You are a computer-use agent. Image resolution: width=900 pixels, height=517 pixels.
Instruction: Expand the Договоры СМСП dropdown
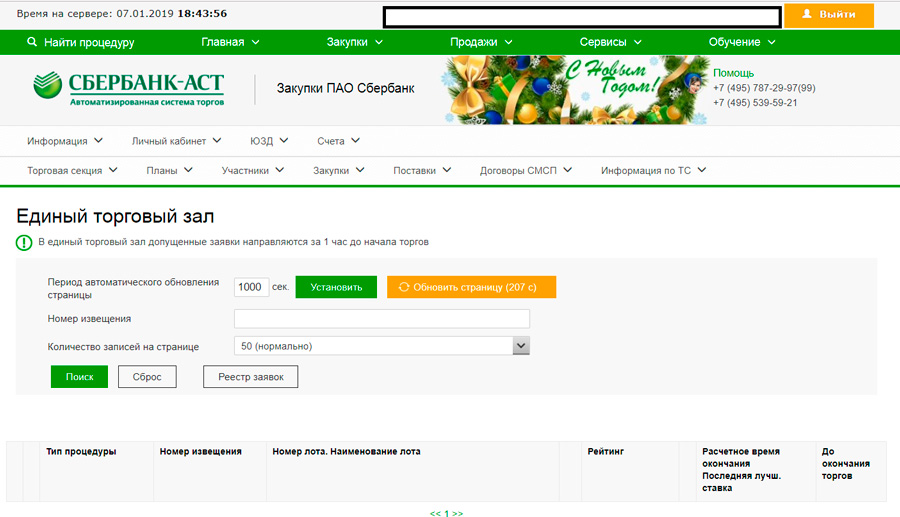(526, 170)
